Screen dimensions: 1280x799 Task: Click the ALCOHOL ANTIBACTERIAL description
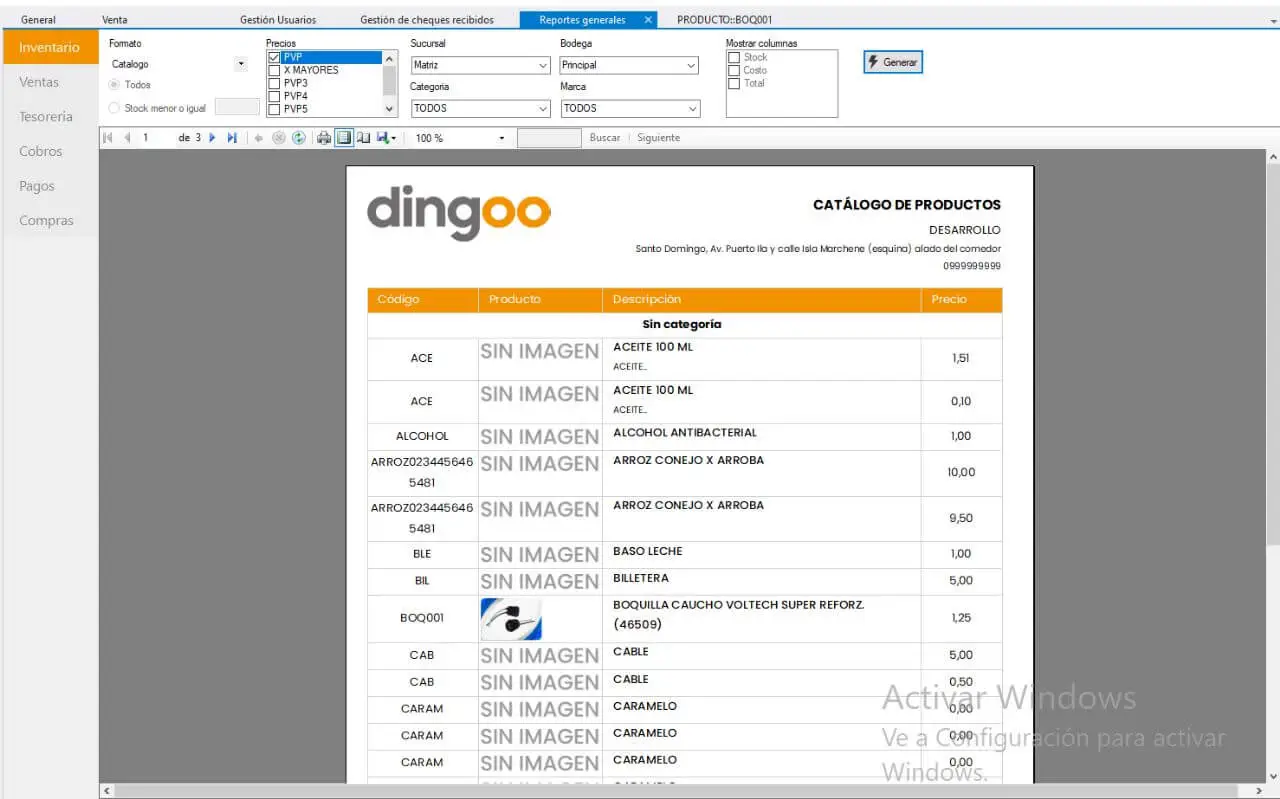tap(685, 433)
